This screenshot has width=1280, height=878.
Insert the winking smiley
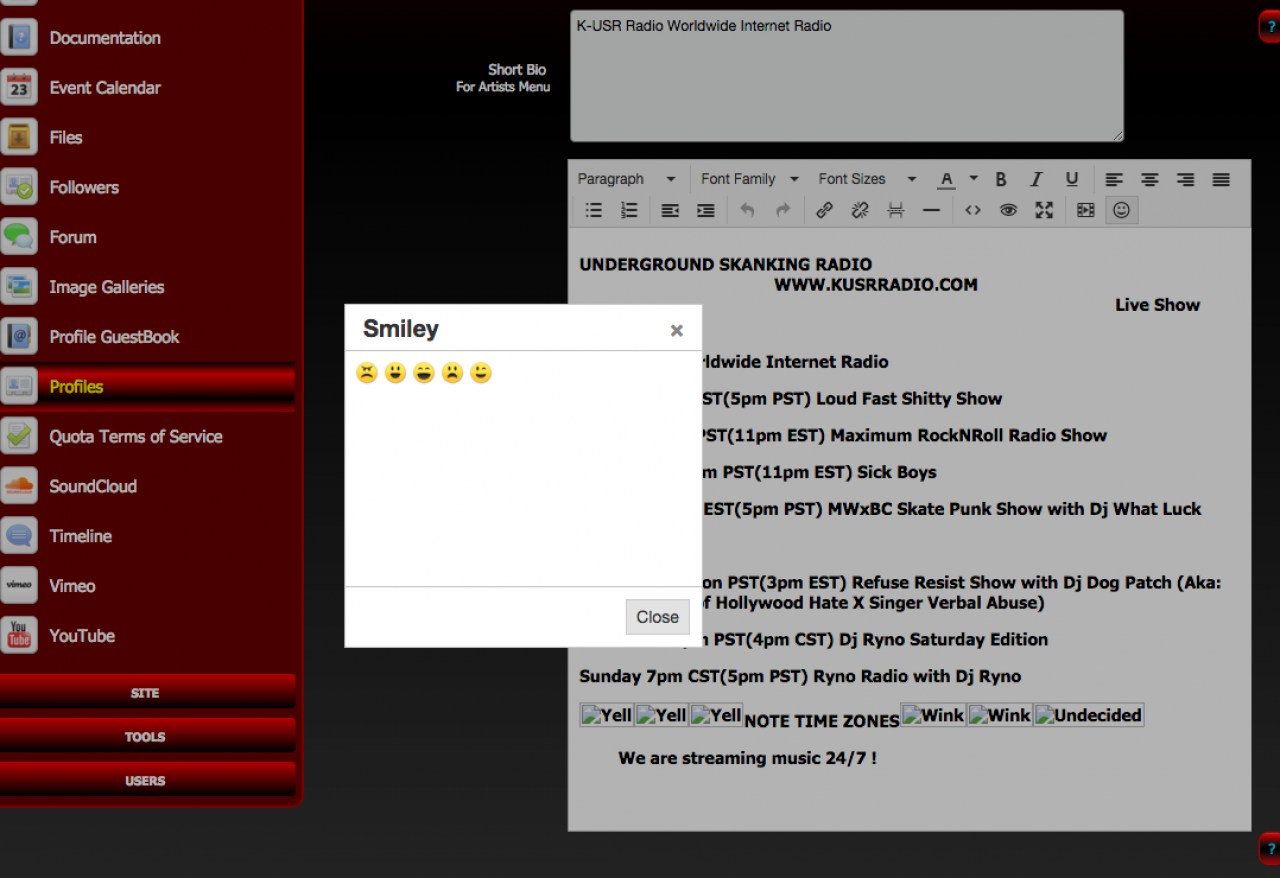[x=481, y=373]
